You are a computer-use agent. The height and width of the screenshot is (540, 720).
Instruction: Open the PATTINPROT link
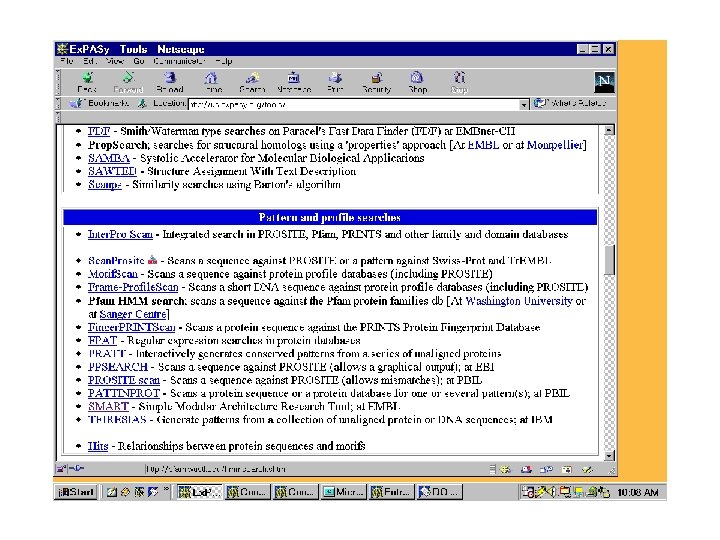(x=124, y=394)
